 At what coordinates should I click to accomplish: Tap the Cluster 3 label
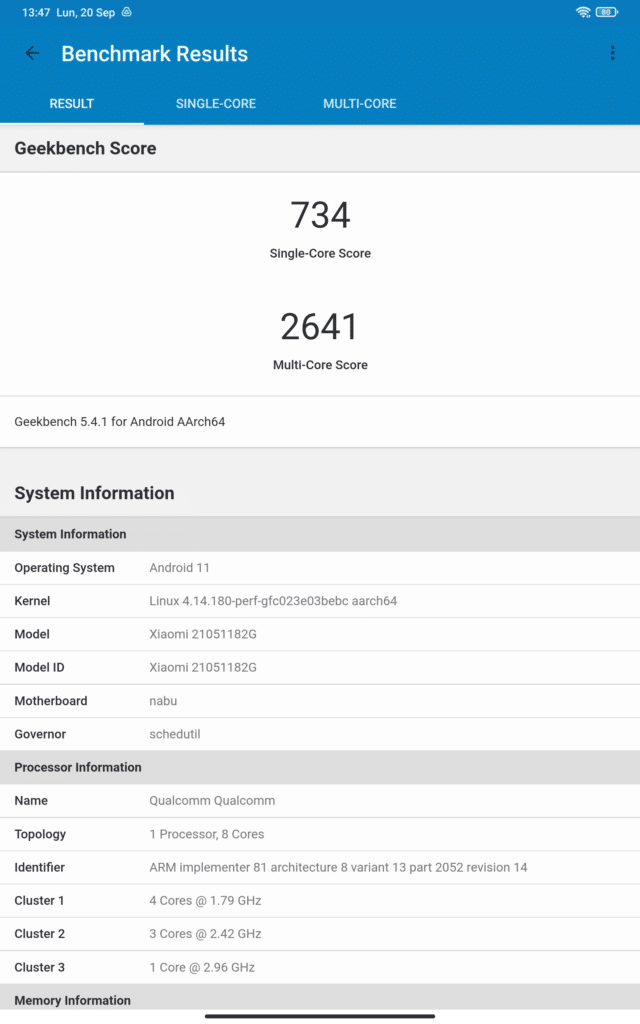(x=40, y=967)
